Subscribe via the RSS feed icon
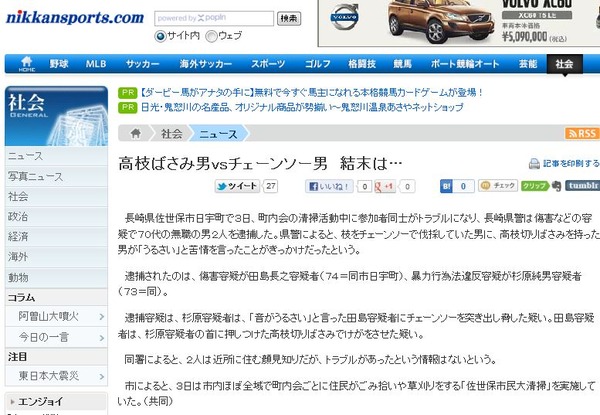This screenshot has width=600, height=415. [582, 133]
